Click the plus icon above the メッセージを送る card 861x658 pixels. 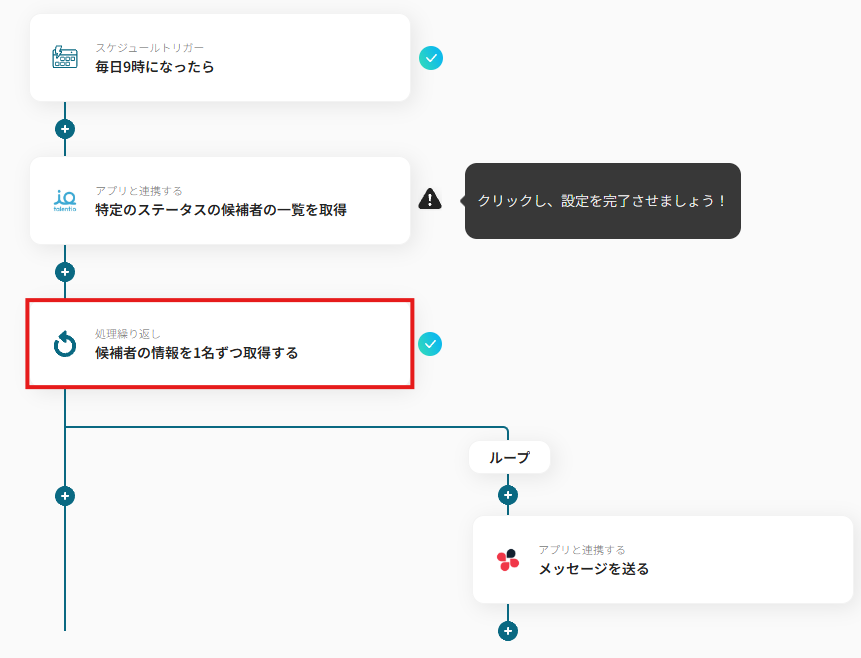(509, 494)
